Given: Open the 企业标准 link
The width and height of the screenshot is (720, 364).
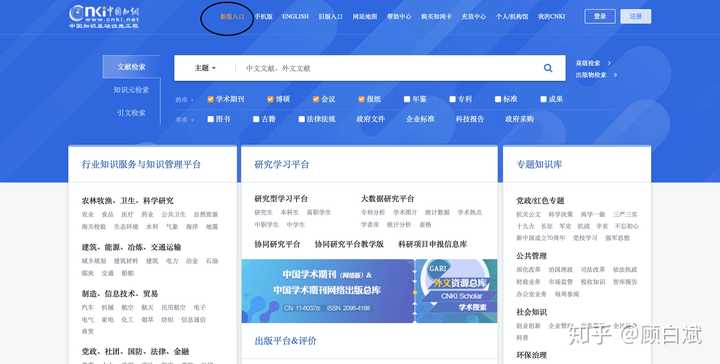Looking at the screenshot, I should pyautogui.click(x=420, y=119).
